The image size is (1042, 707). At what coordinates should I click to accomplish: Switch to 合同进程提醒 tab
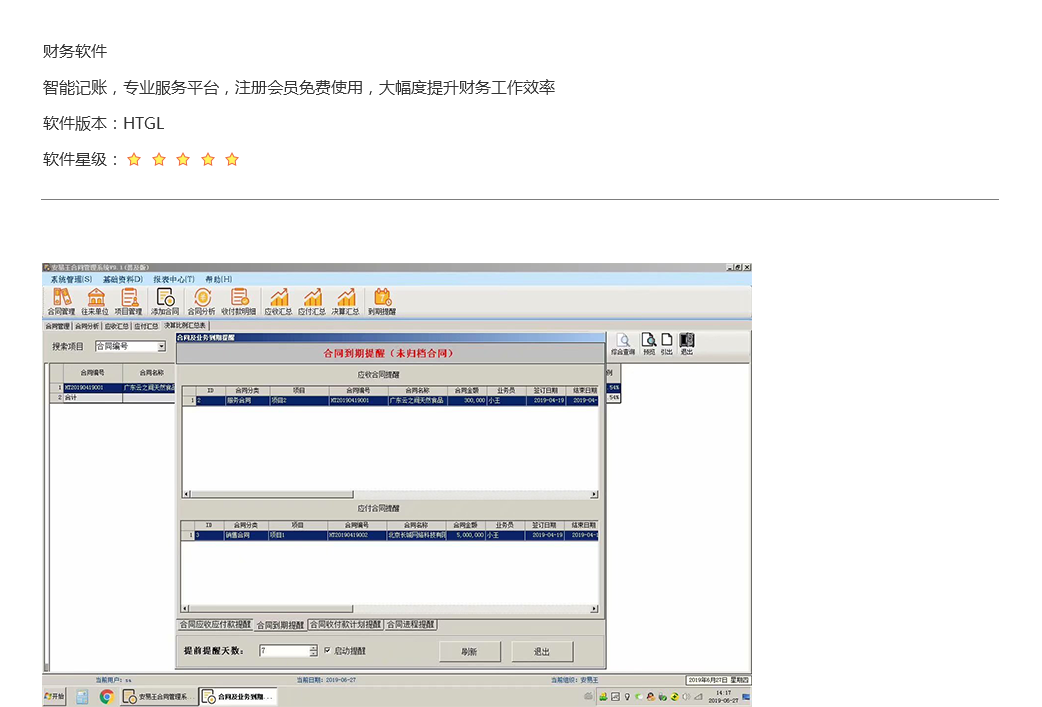(411, 625)
